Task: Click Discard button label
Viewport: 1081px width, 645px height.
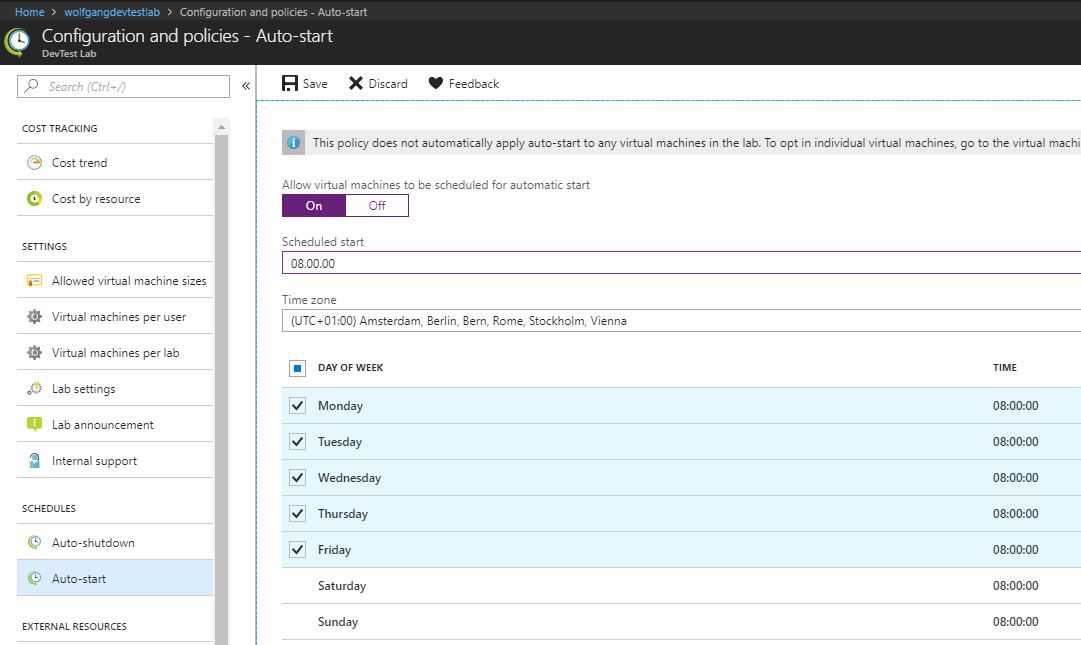Action: (388, 84)
